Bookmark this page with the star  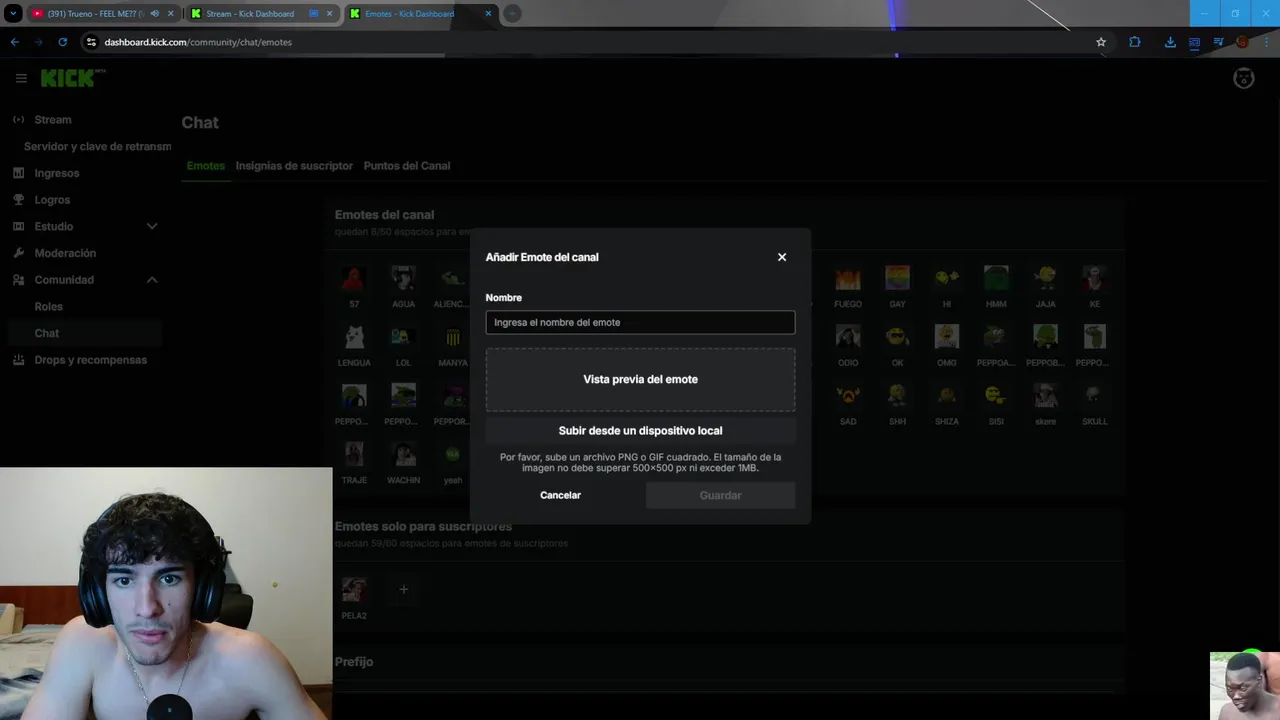(1101, 42)
